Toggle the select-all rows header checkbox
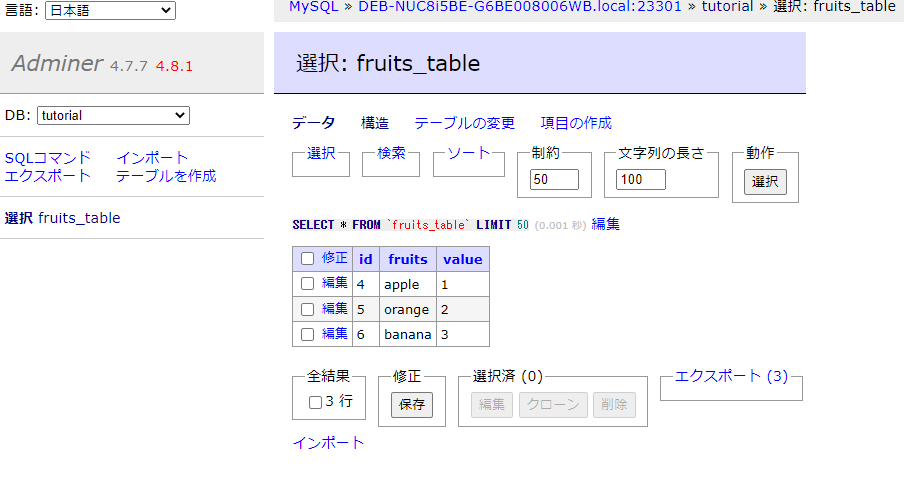Image resolution: width=904 pixels, height=497 pixels. (308, 259)
